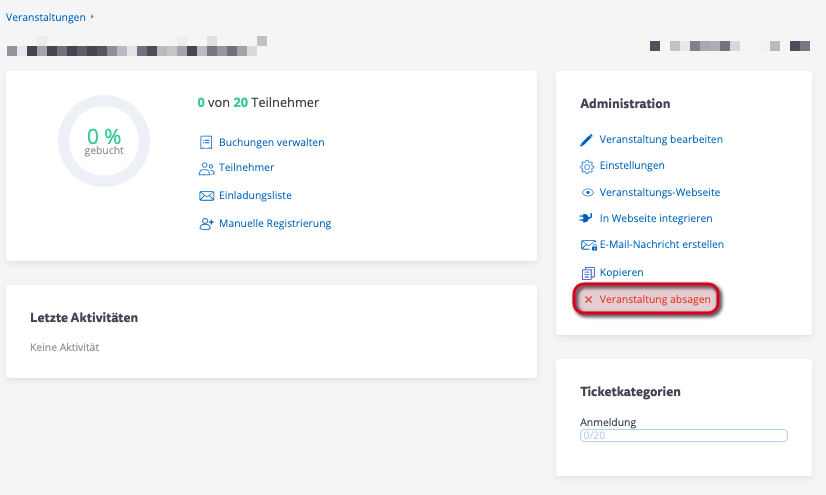826x495 pixels.
Task: Click the E-Mail-Nachricht erstellen envelope icon
Action: [x=588, y=245]
